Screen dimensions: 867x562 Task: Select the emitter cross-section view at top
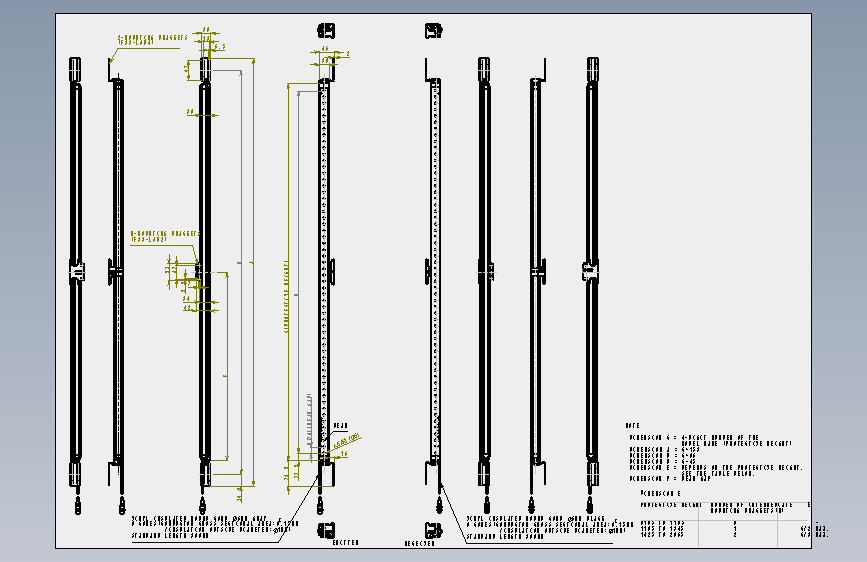pos(326,30)
